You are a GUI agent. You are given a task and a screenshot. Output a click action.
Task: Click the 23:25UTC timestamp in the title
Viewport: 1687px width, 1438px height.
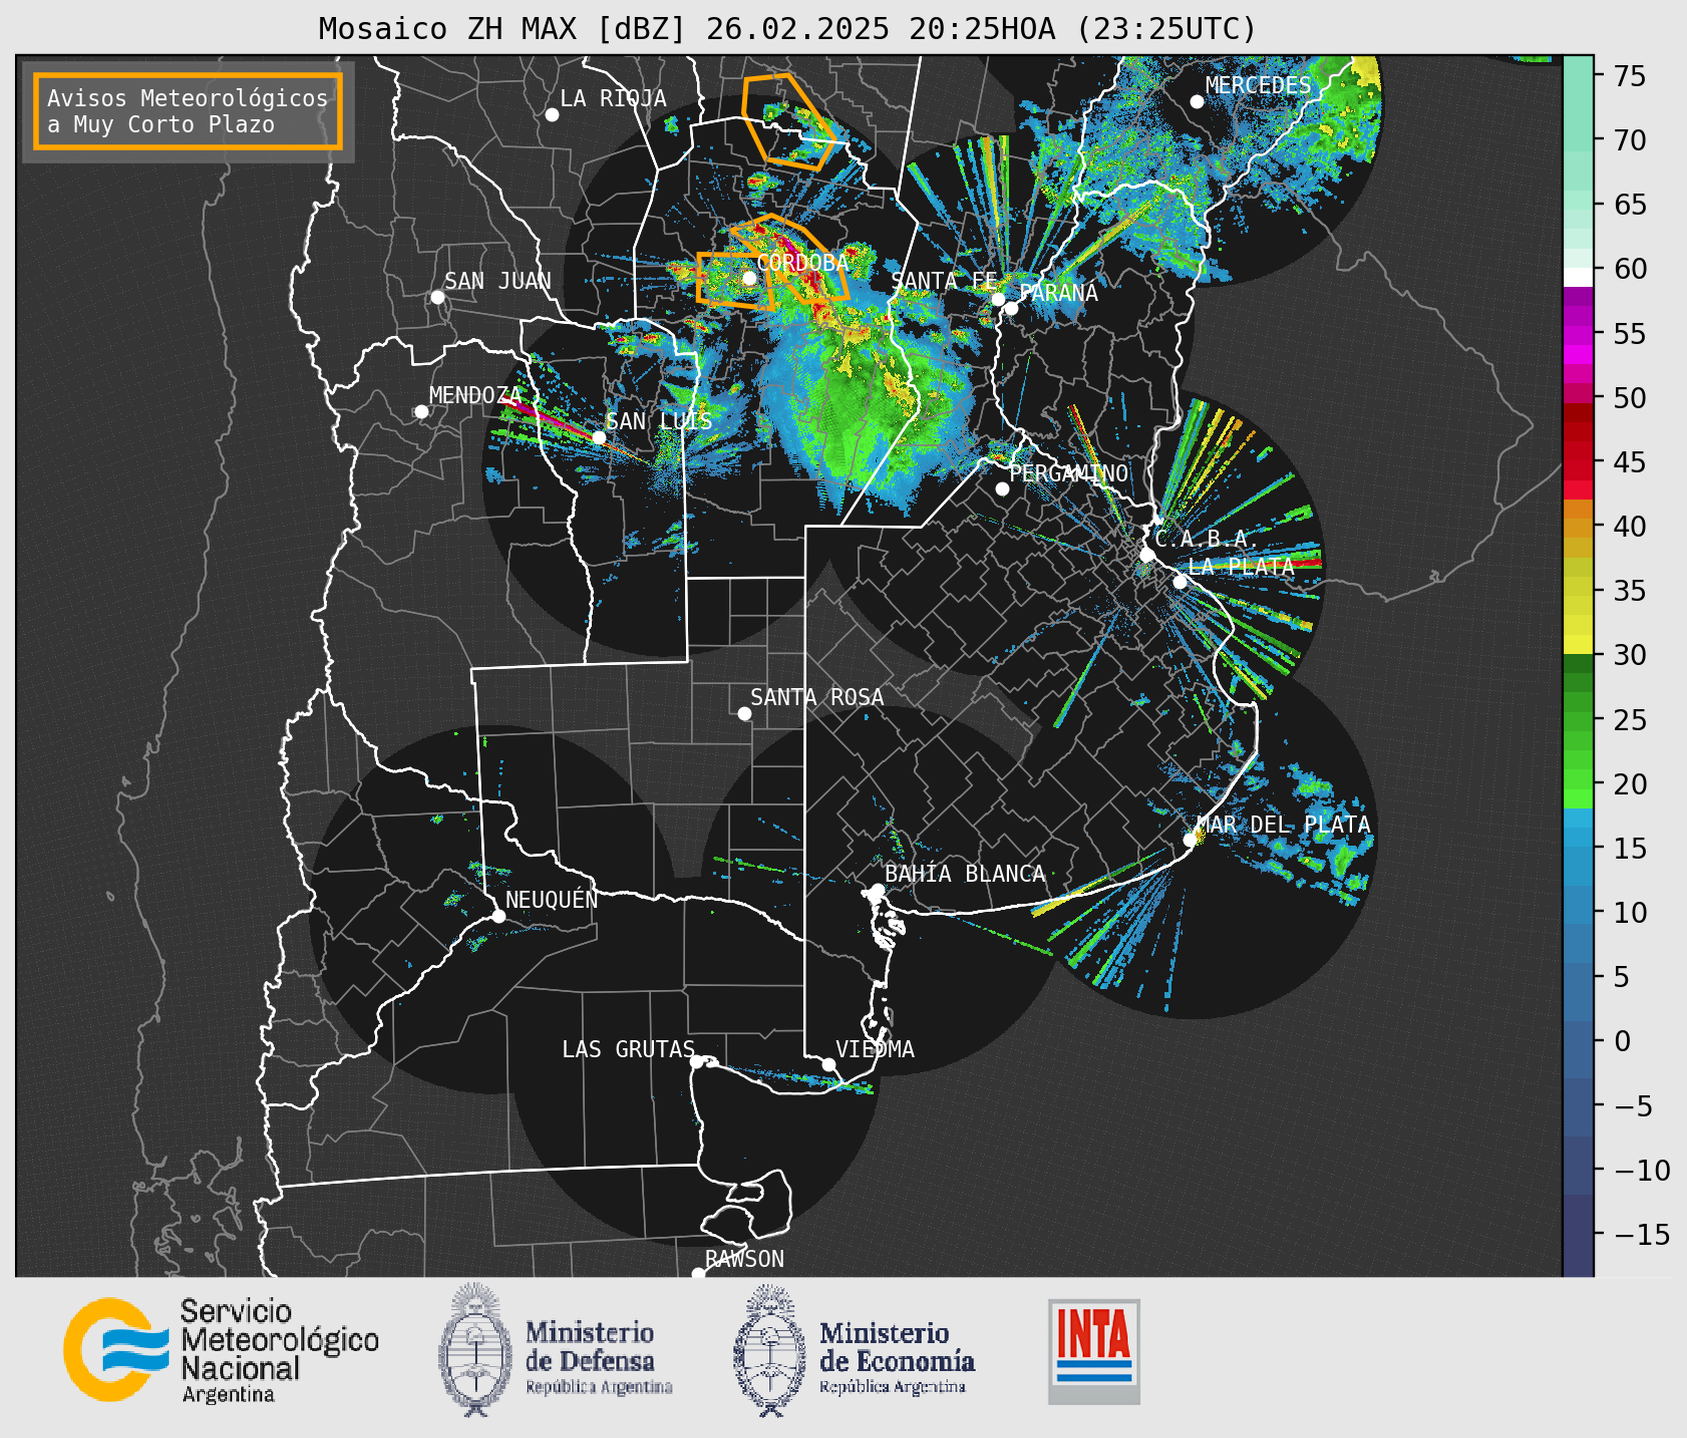[x=1166, y=29]
